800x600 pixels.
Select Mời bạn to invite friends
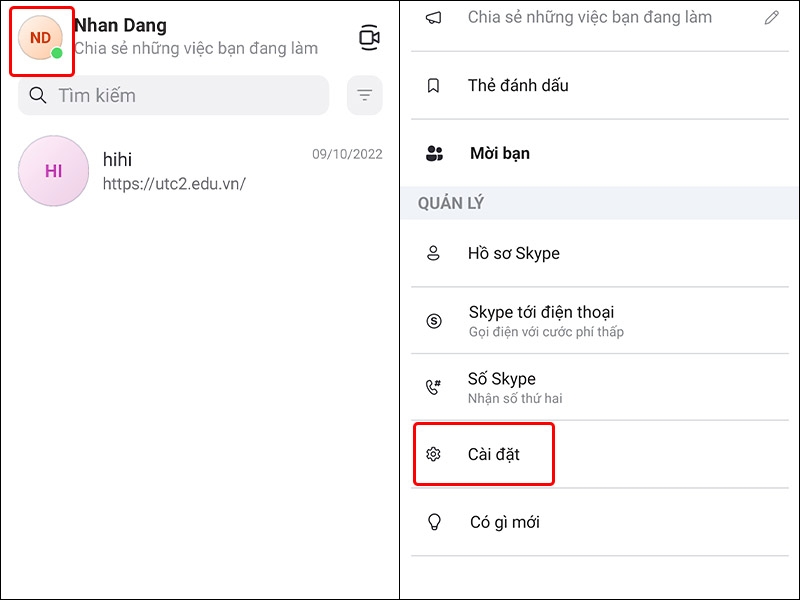[500, 153]
